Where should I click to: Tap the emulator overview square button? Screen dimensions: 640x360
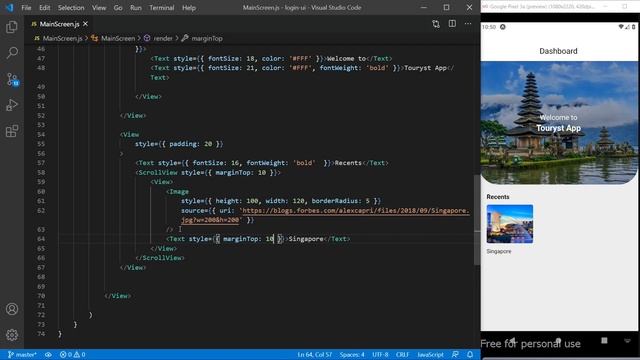click(604, 340)
